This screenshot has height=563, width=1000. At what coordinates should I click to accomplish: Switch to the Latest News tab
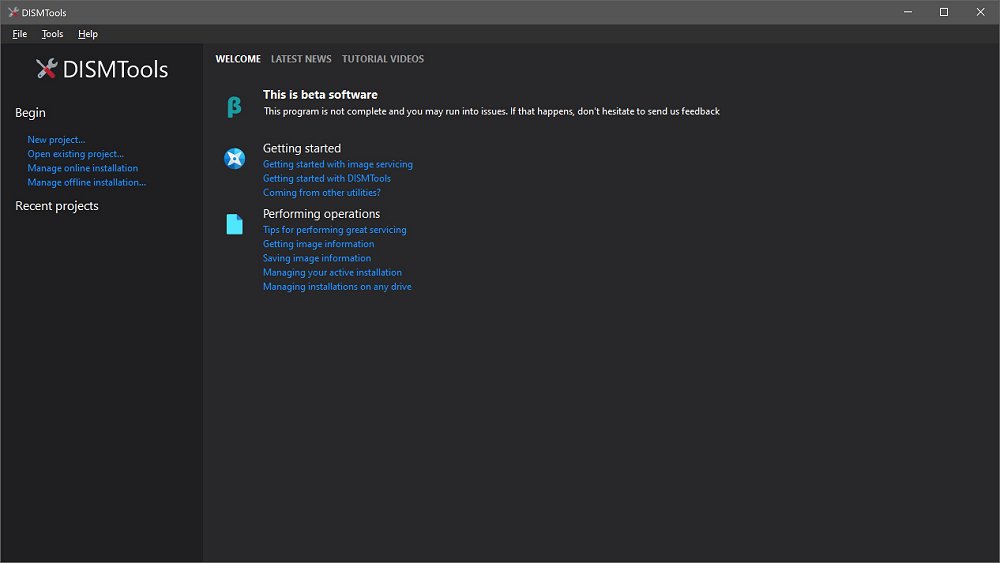tap(301, 59)
